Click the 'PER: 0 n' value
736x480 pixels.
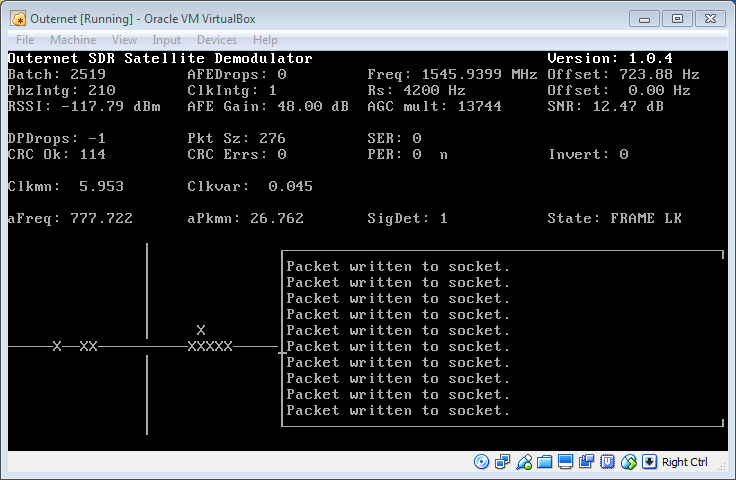407,154
